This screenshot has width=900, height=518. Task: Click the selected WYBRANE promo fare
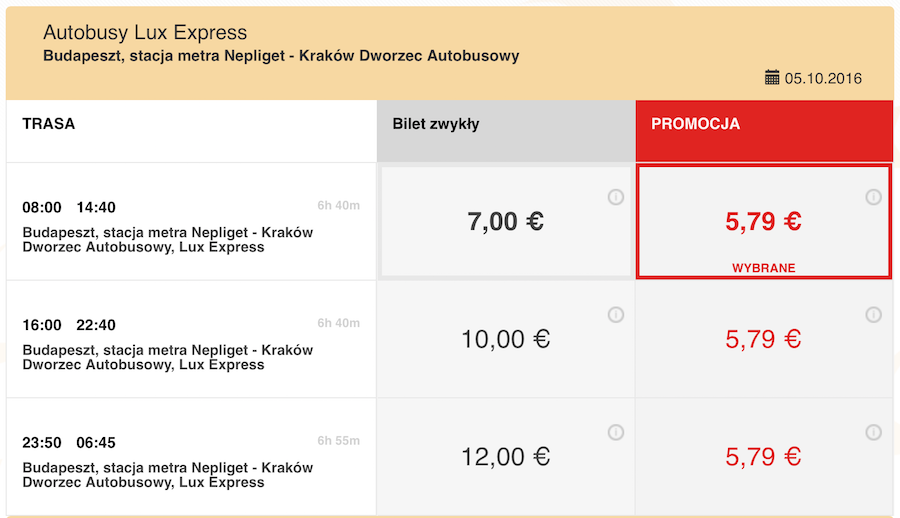point(763,223)
